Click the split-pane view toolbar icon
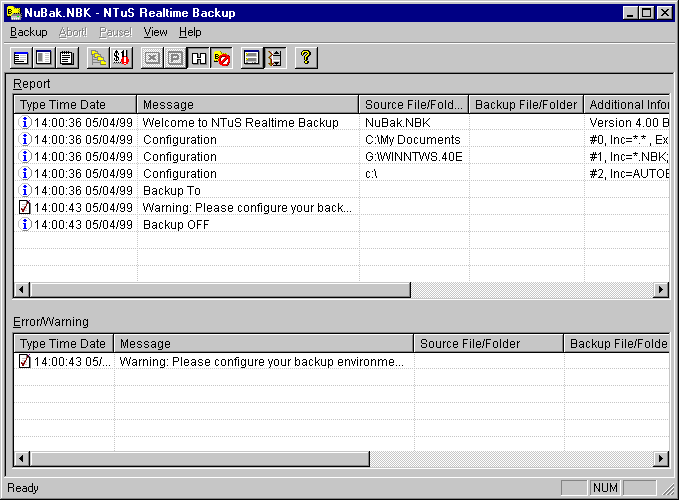 [x=44, y=58]
